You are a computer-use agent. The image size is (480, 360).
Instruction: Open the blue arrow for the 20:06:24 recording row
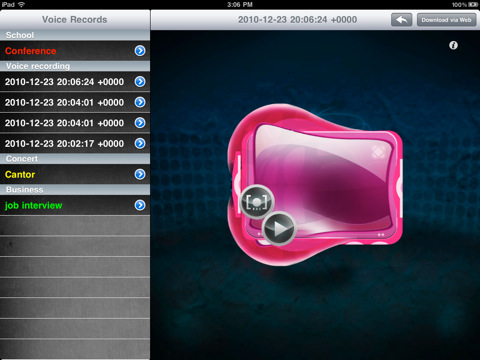point(140,82)
